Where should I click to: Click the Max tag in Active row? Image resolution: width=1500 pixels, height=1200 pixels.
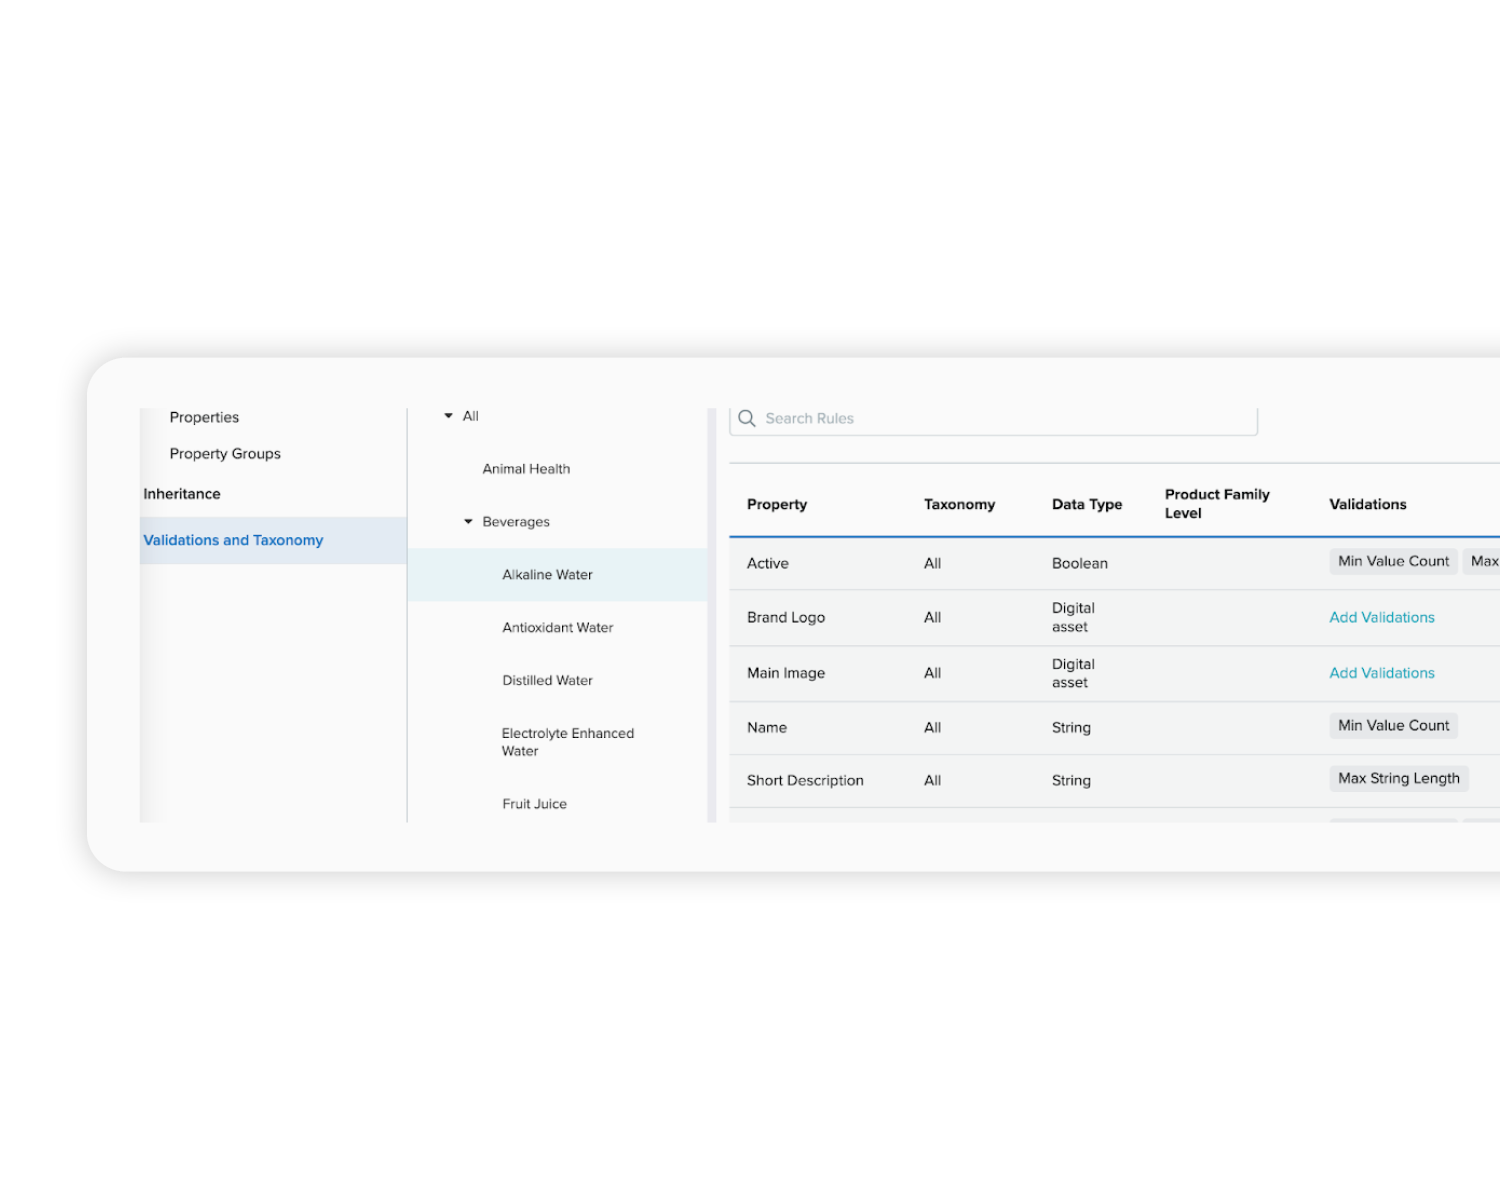tap(1481, 562)
